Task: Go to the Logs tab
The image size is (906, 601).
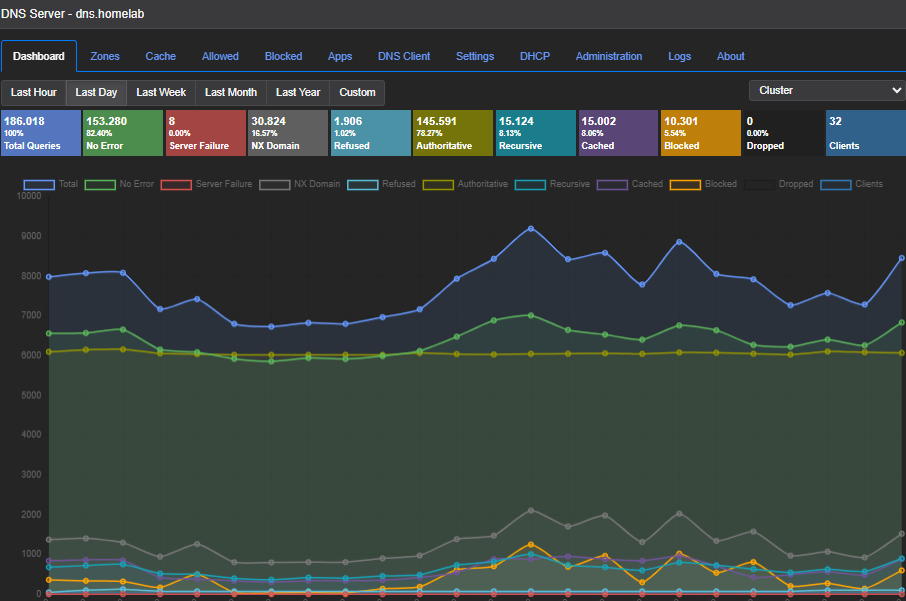Action: coord(680,56)
